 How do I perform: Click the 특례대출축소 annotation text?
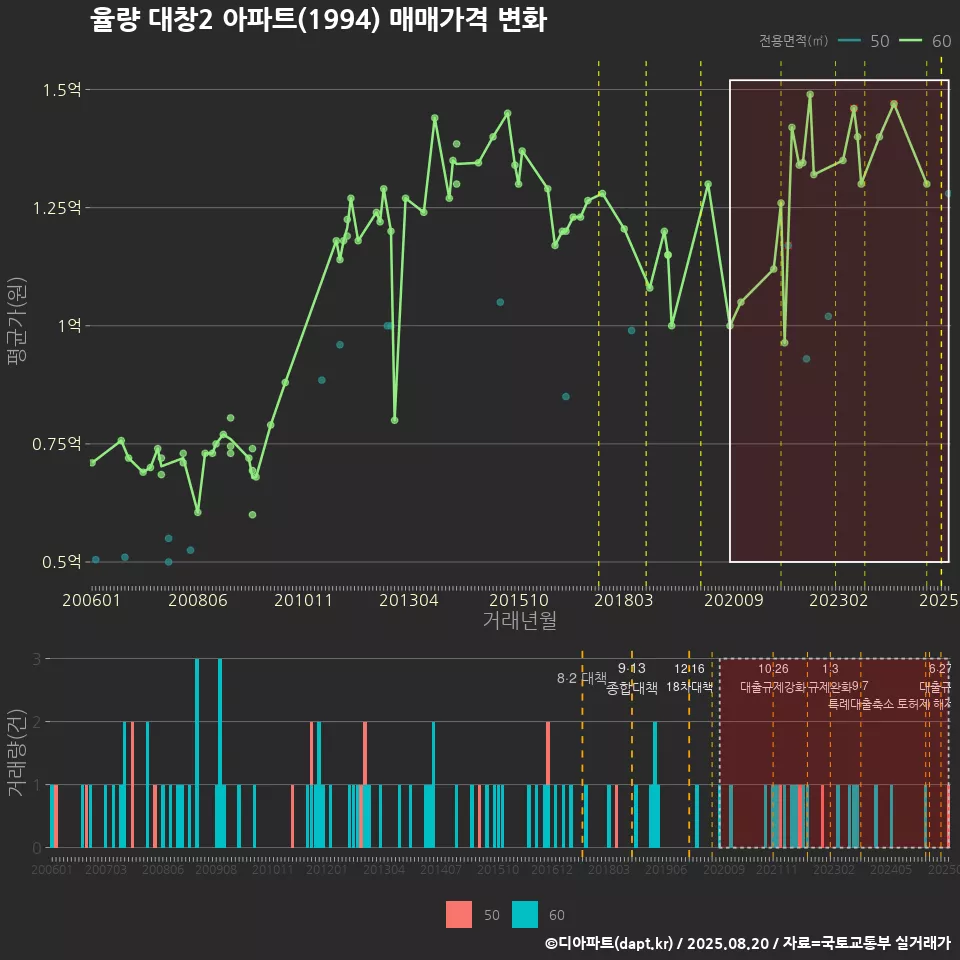(861, 704)
